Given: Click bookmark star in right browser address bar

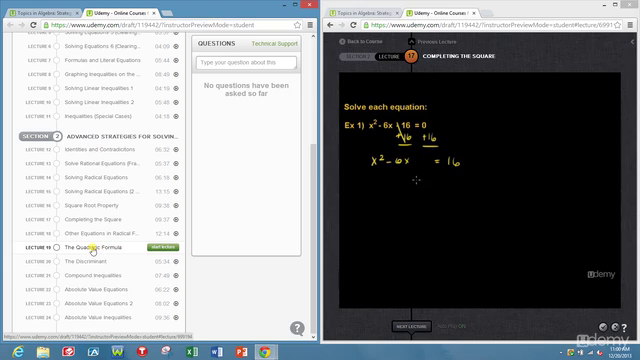Looking at the screenshot, I should (x=618, y=25).
